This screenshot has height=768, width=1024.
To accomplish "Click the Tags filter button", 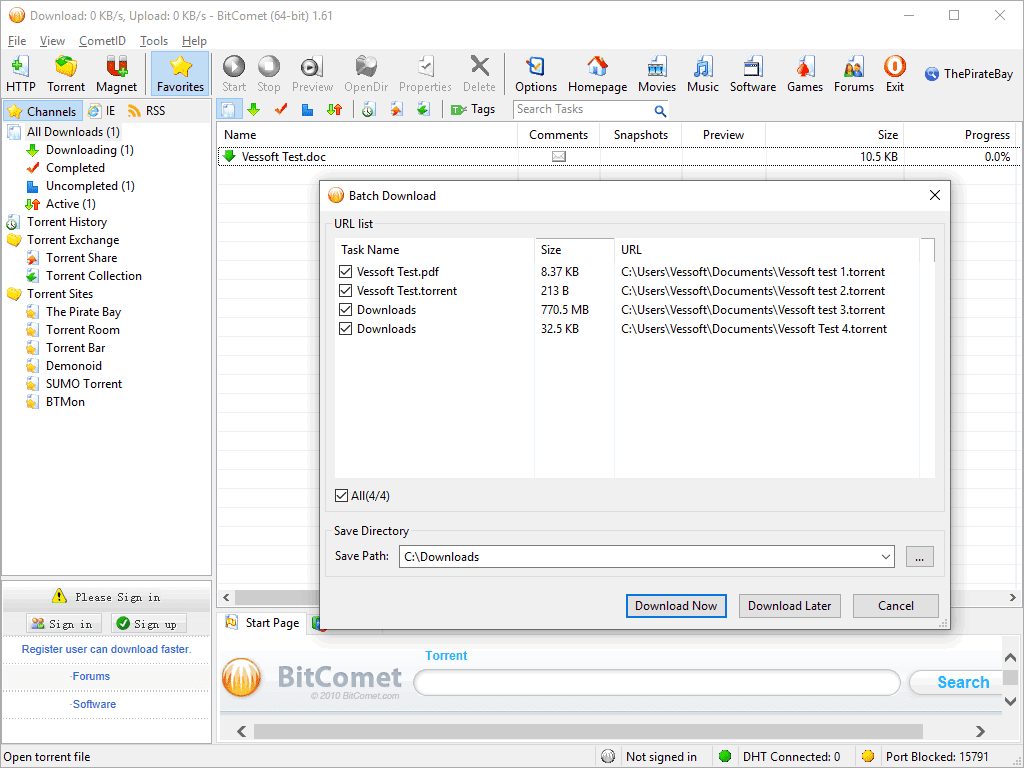I will tap(473, 109).
